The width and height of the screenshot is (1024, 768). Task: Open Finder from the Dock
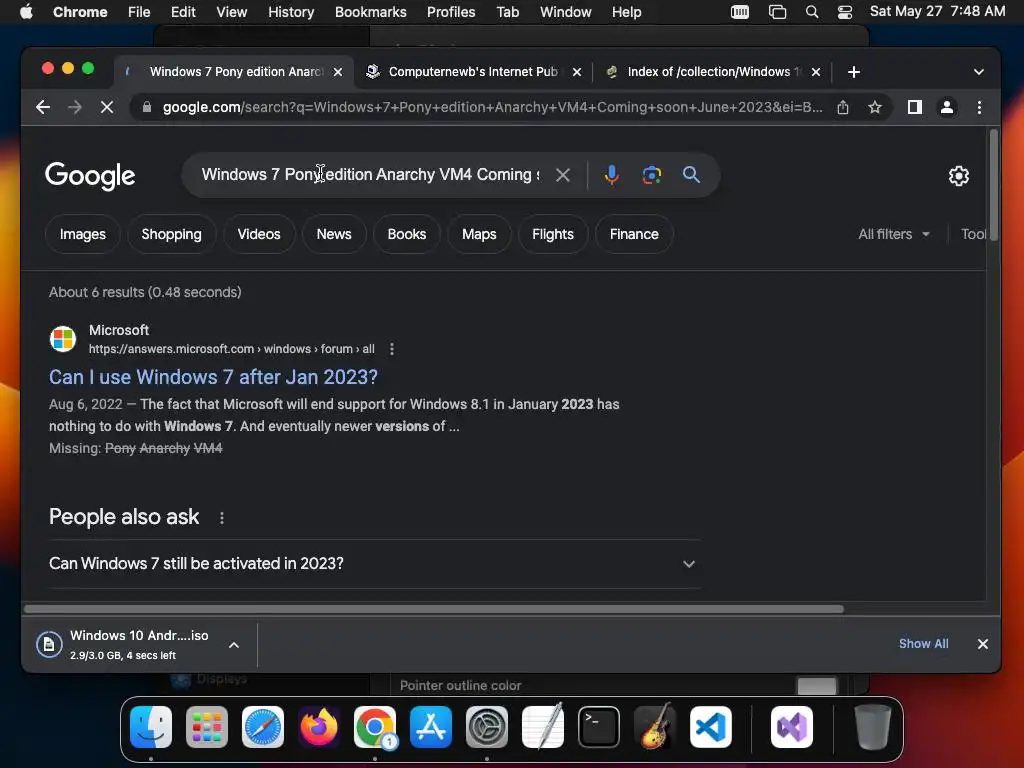pos(151,727)
